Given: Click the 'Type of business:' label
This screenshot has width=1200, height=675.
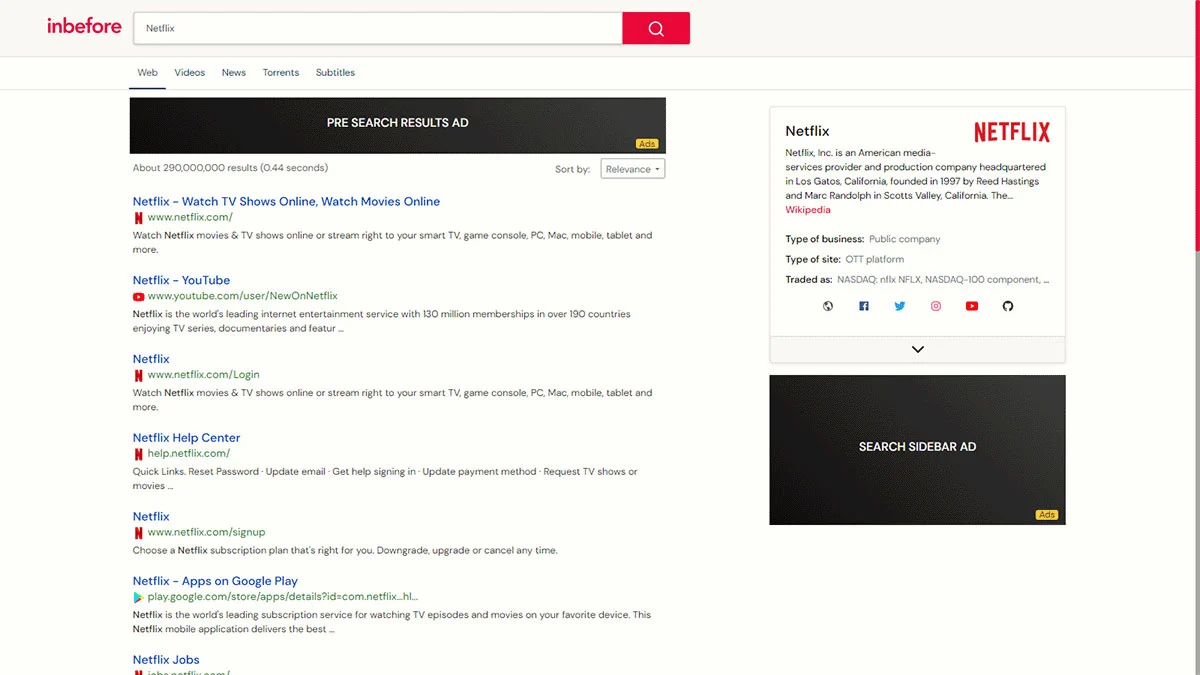Looking at the screenshot, I should point(825,239).
